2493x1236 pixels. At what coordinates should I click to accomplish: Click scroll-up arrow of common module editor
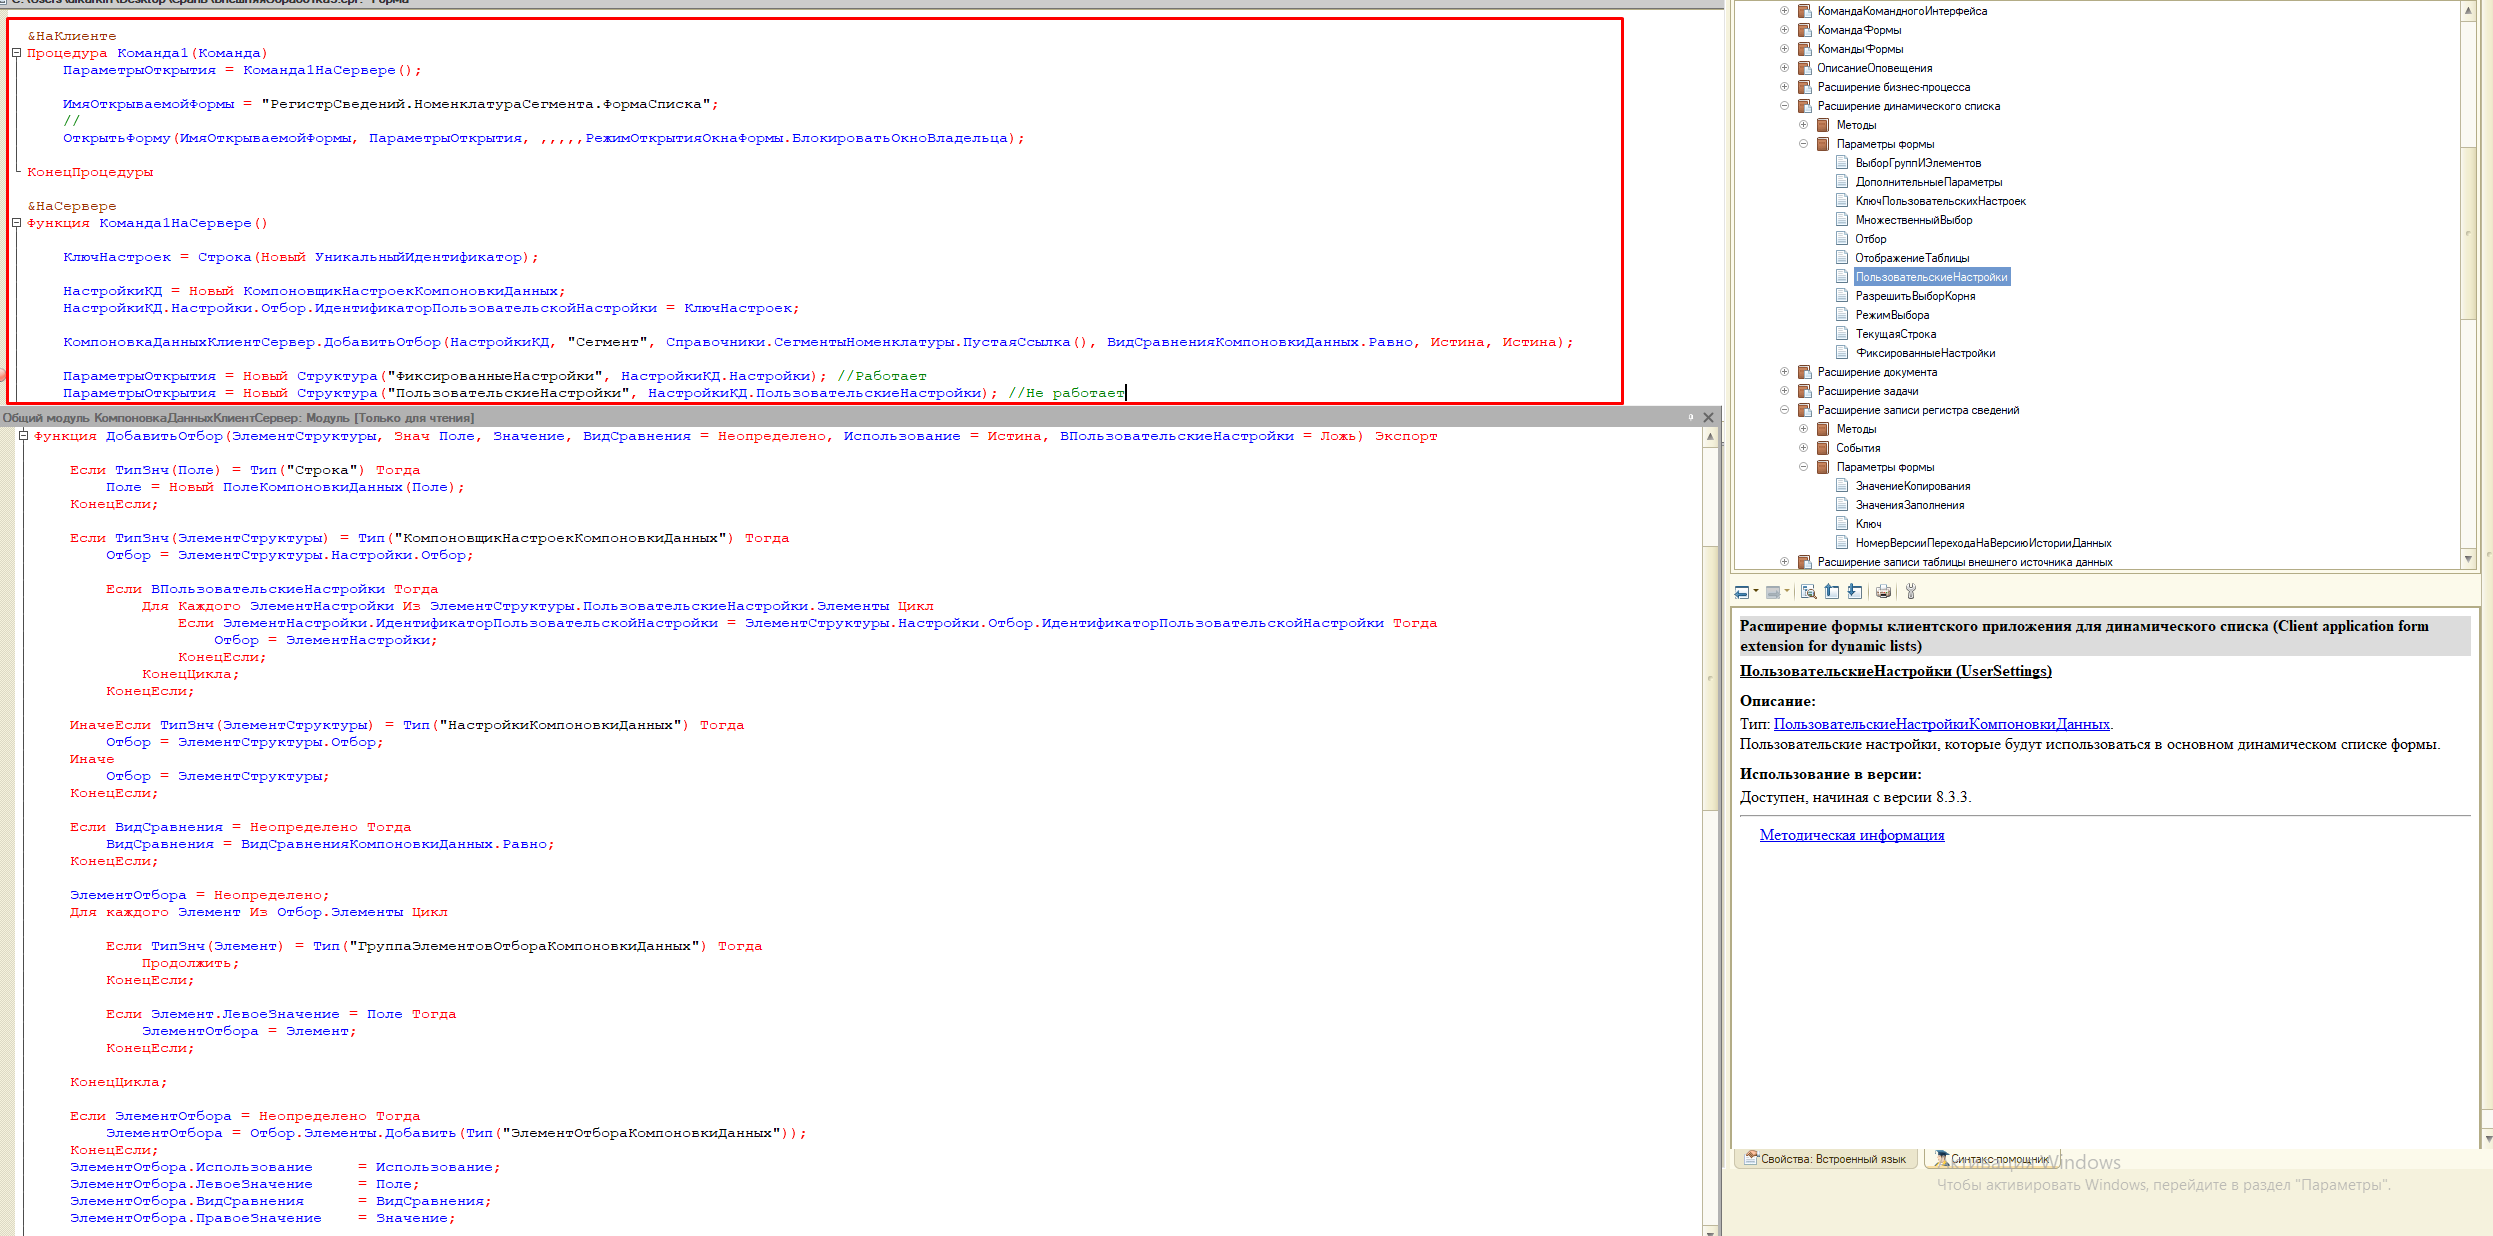coord(1710,437)
